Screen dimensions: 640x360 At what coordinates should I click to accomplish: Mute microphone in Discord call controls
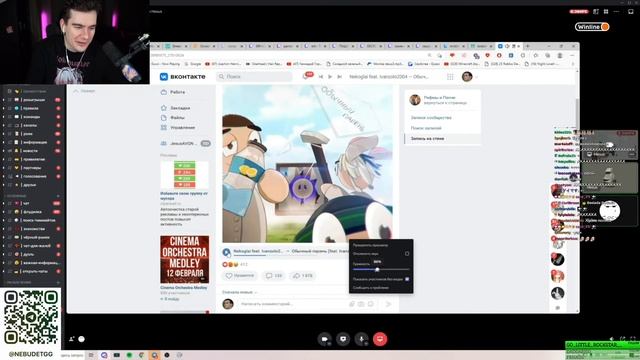tap(361, 339)
